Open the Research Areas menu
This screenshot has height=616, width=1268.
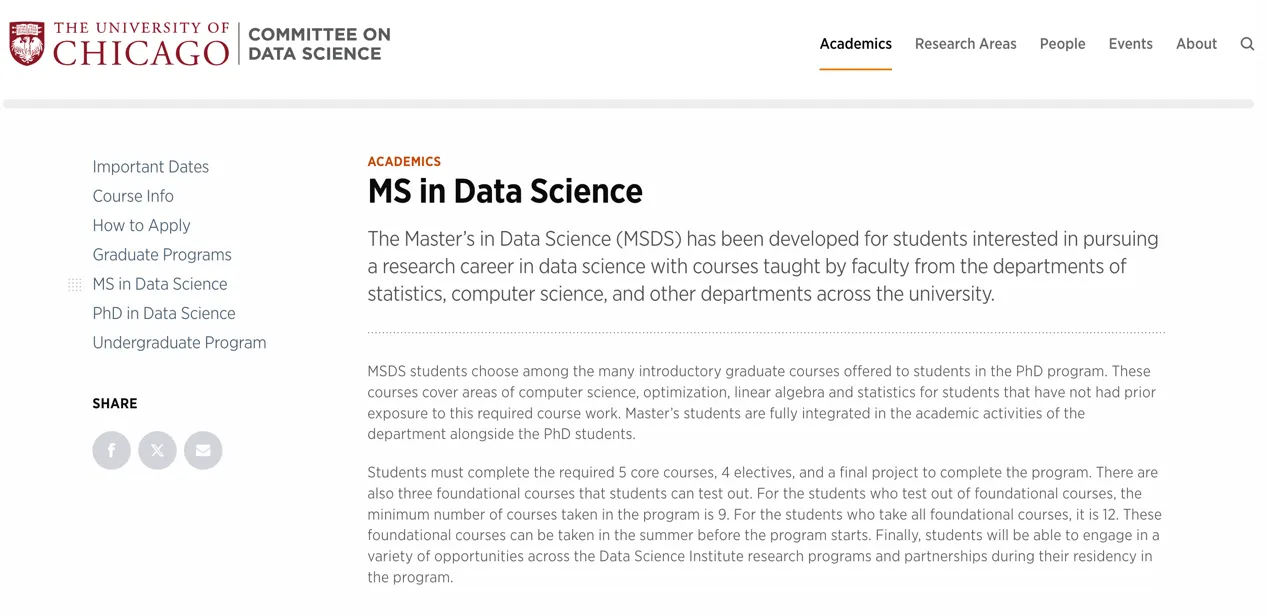click(x=965, y=44)
